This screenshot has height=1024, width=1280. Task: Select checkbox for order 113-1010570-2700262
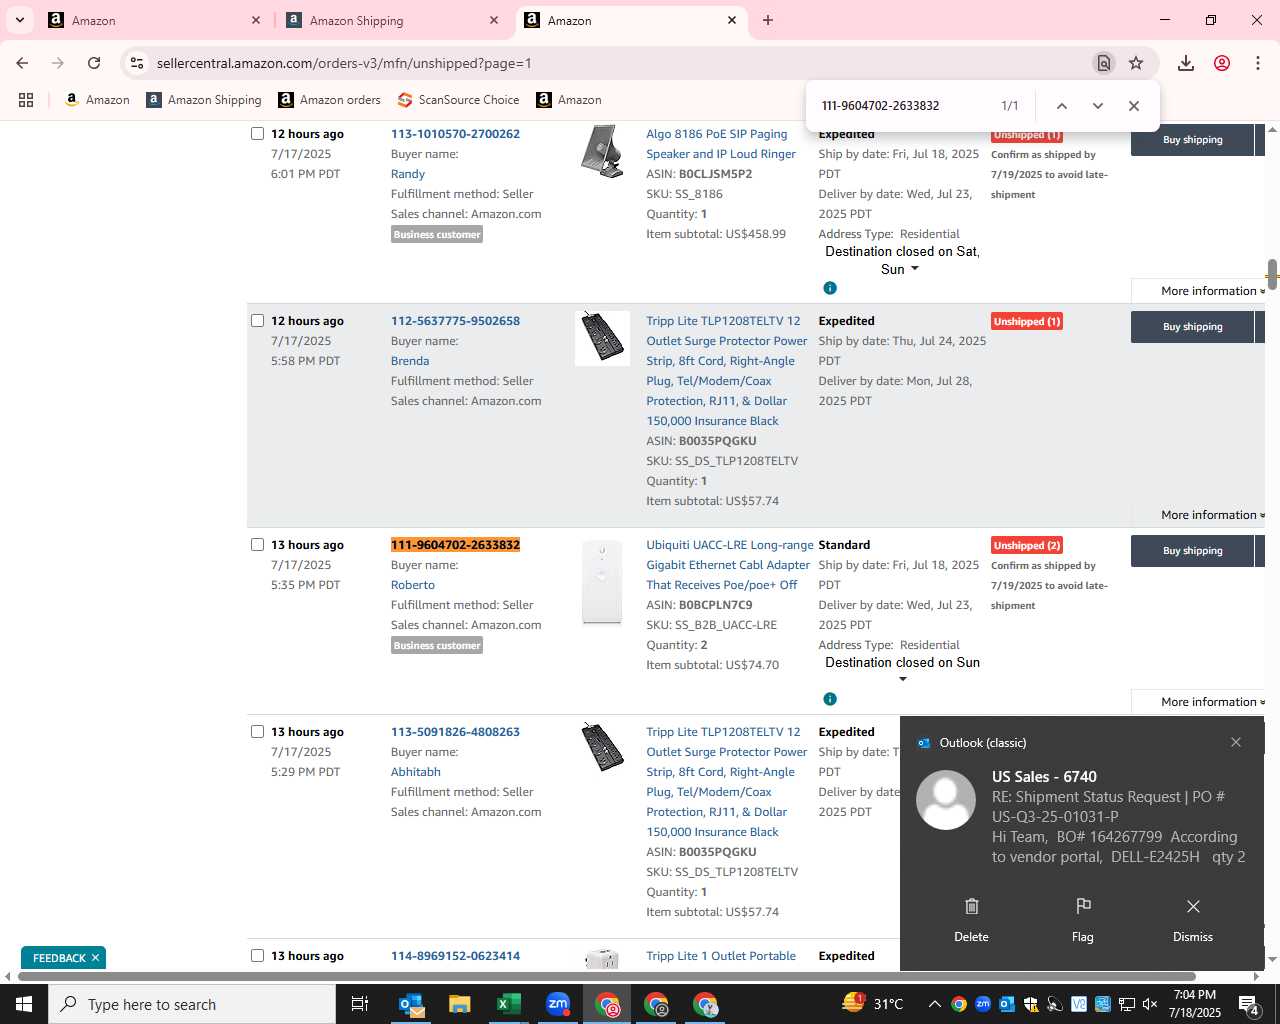point(257,134)
